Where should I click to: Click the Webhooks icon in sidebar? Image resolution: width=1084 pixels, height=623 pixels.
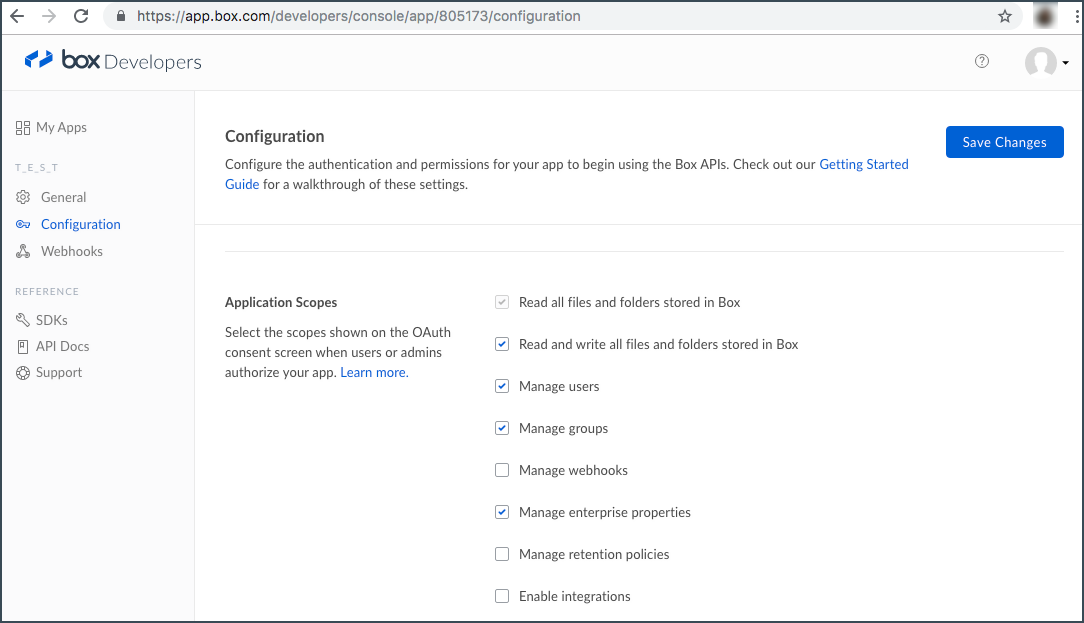(23, 252)
